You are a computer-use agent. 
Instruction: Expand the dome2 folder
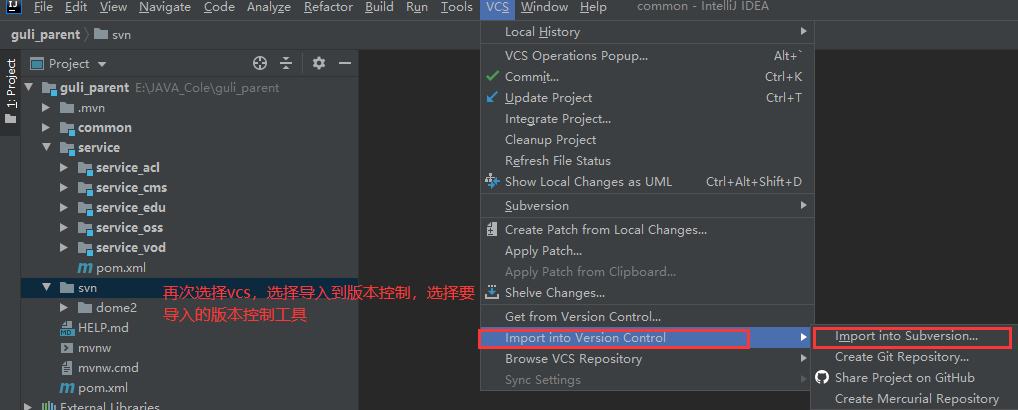pos(64,307)
